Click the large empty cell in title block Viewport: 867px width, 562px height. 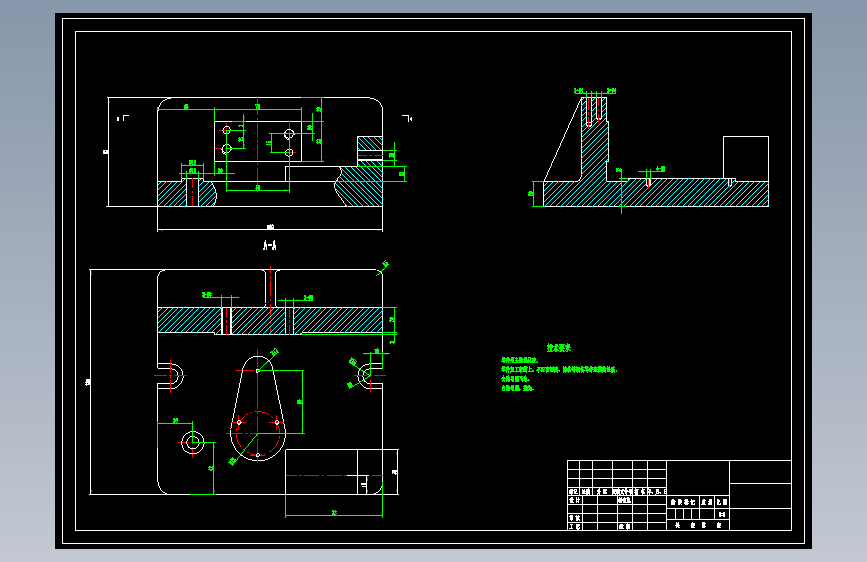pyautogui.click(x=698, y=478)
